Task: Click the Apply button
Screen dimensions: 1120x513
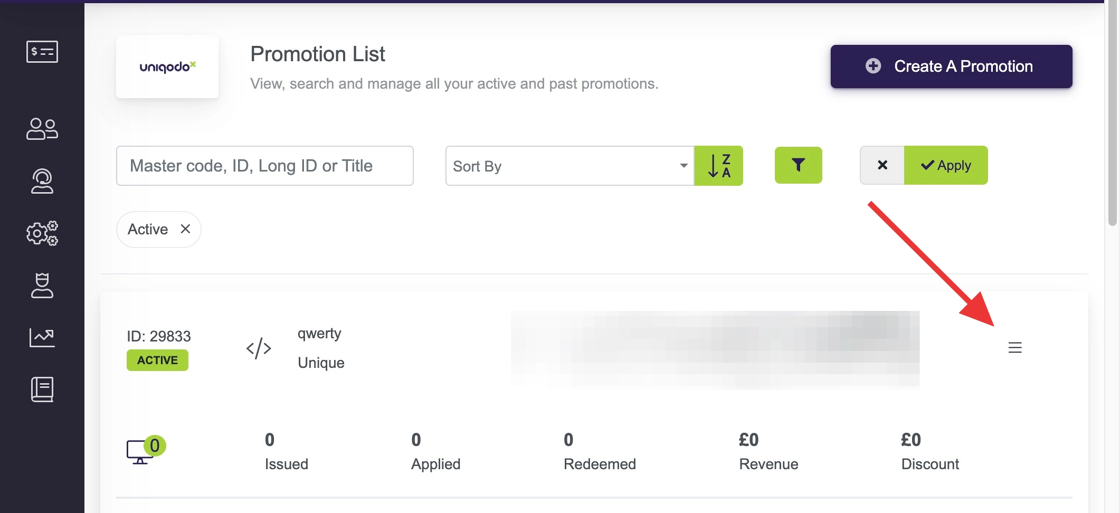Action: tap(946, 166)
